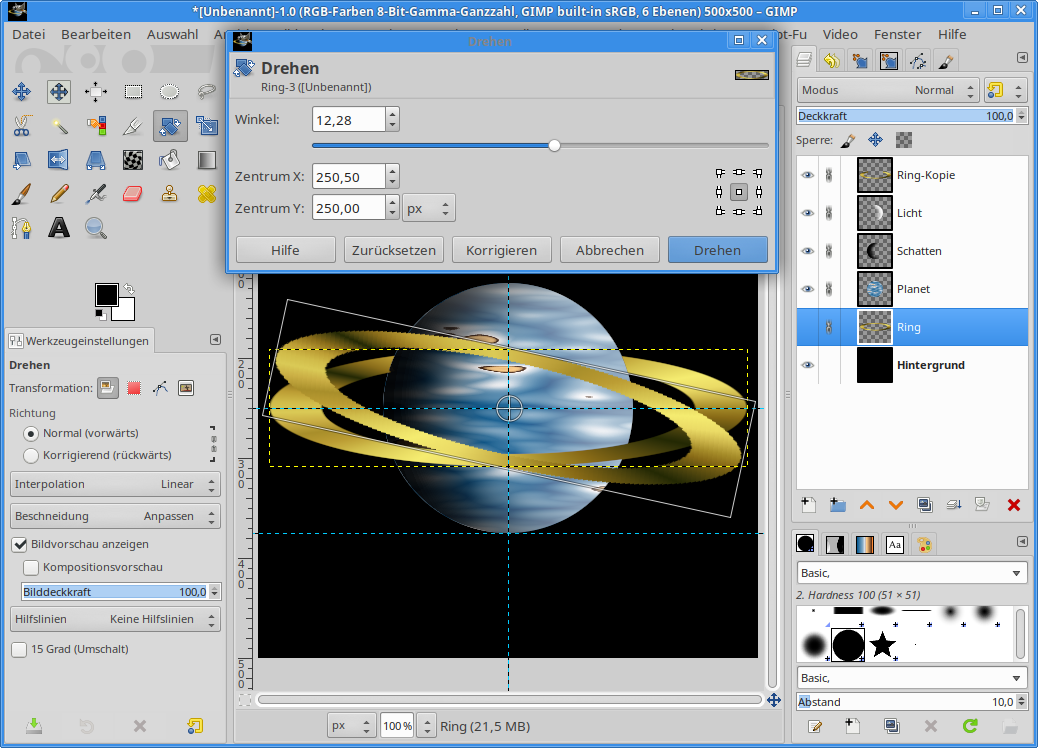Click the Winkel angle slider handle
The width and height of the screenshot is (1038, 748).
click(x=554, y=145)
